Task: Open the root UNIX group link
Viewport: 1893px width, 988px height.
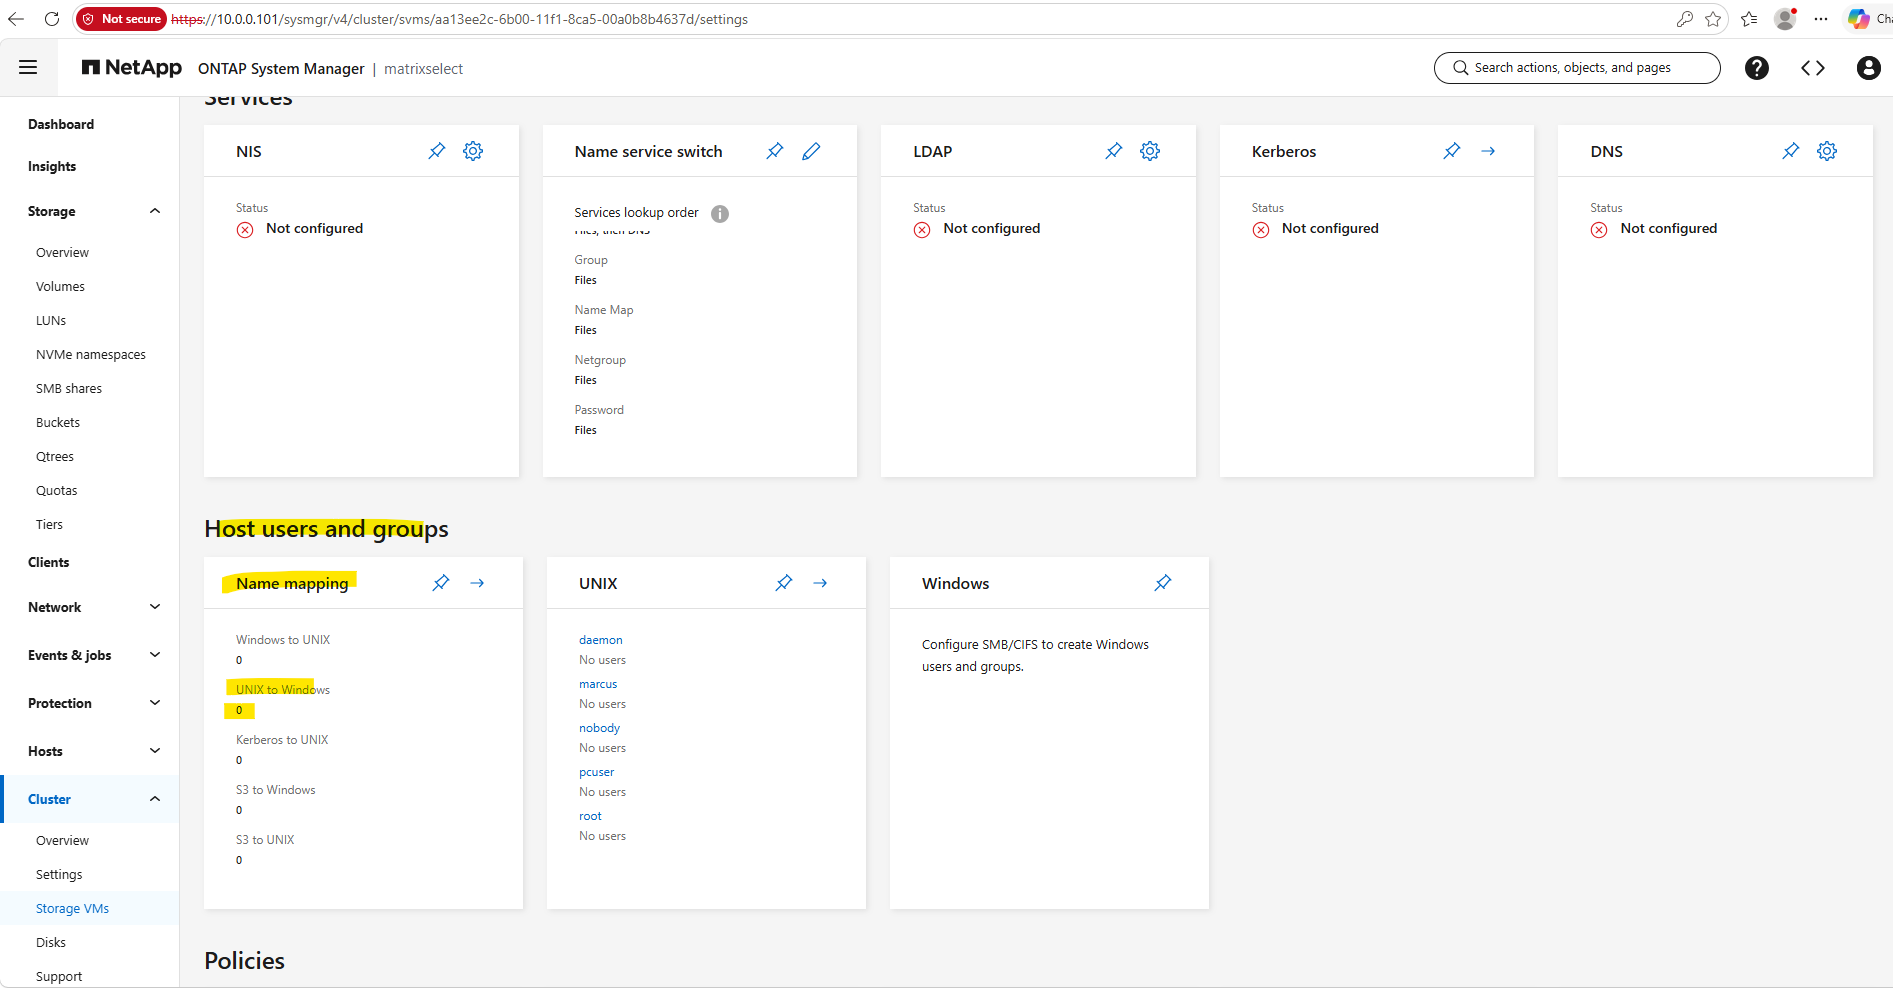Action: point(590,816)
